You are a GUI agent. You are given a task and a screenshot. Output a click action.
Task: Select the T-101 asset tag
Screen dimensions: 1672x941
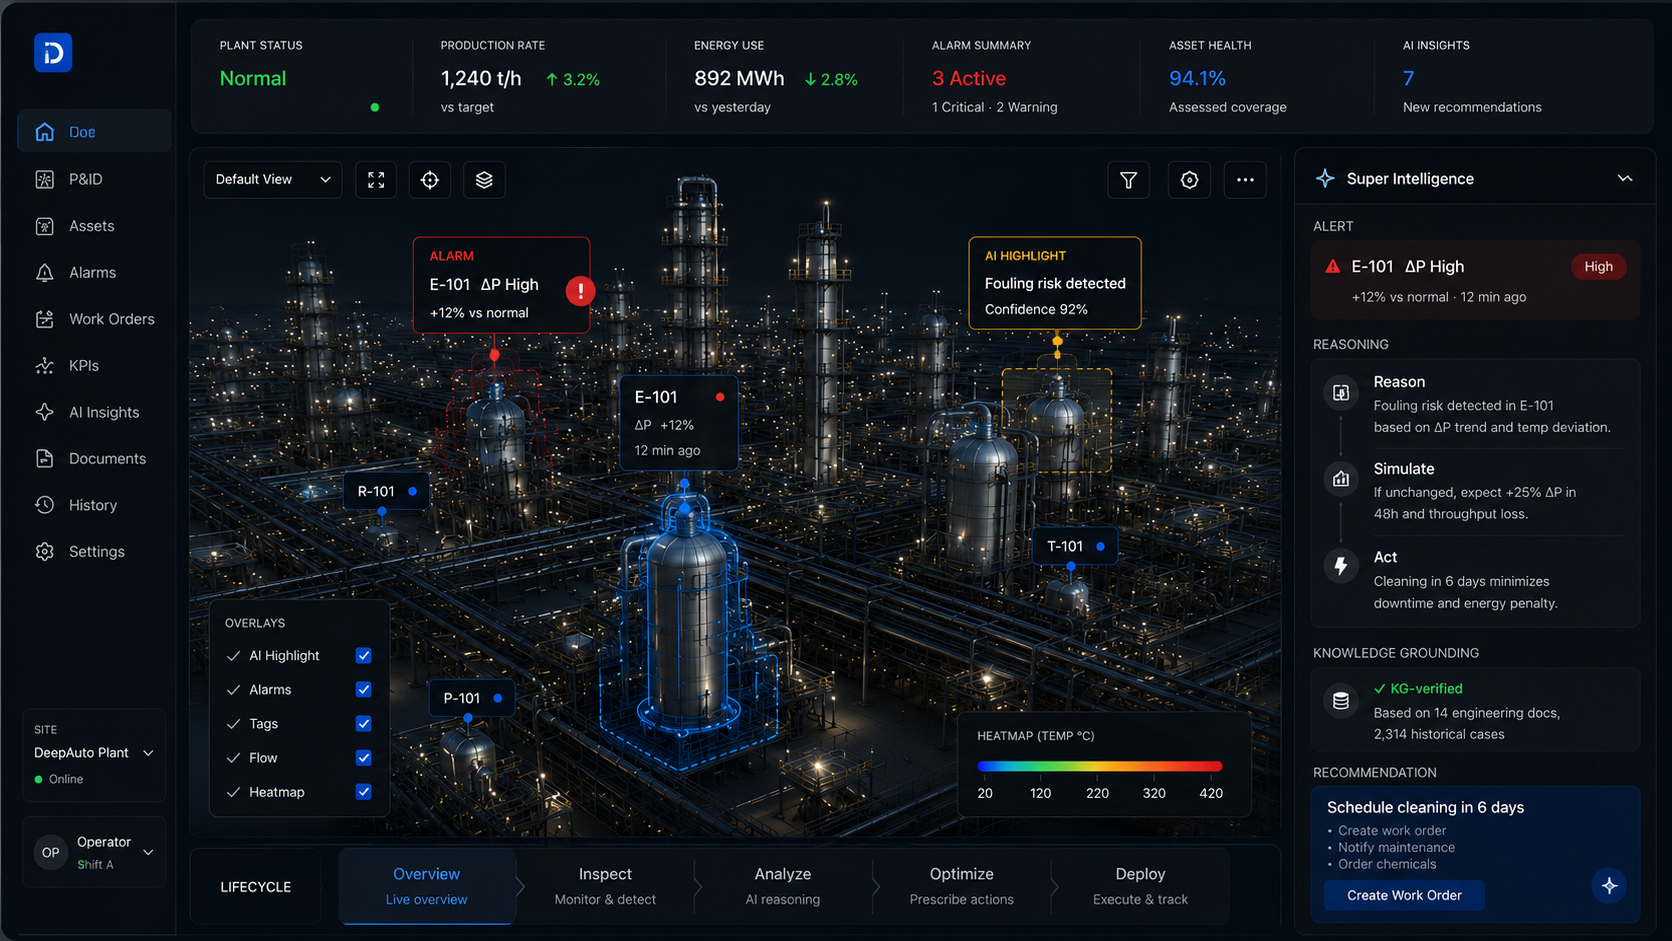[x=1075, y=546]
